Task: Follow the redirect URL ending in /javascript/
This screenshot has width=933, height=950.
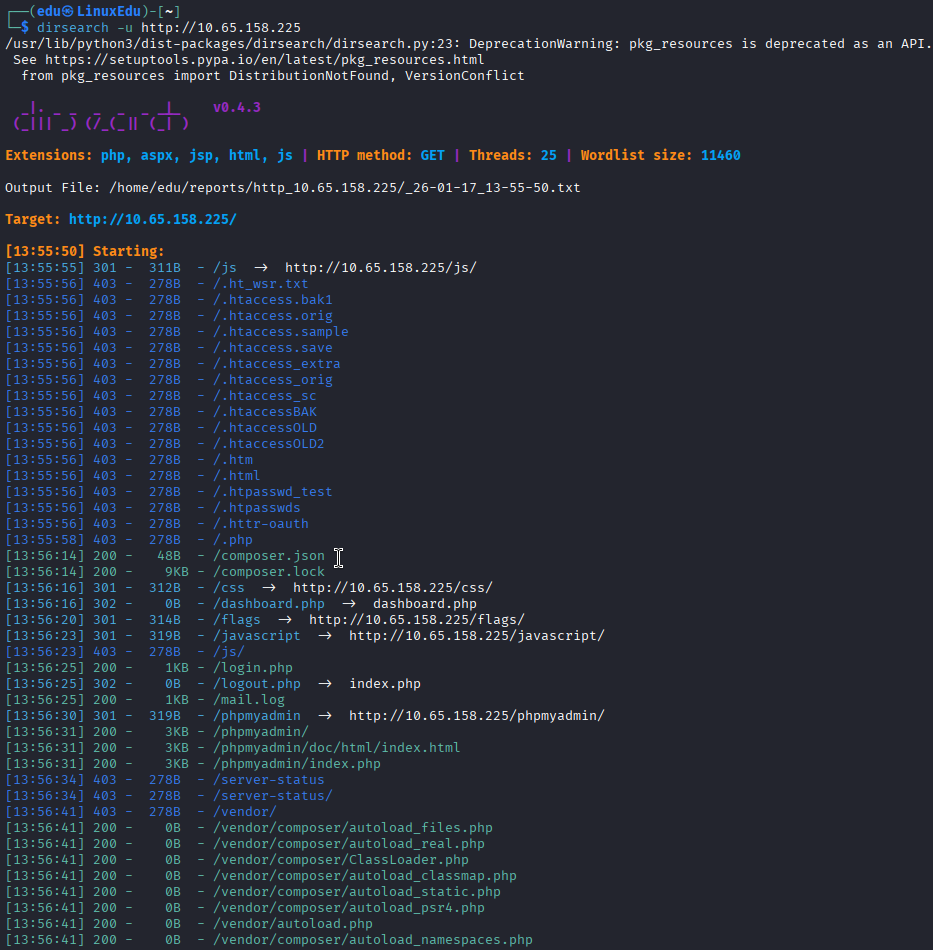Action: click(x=477, y=636)
